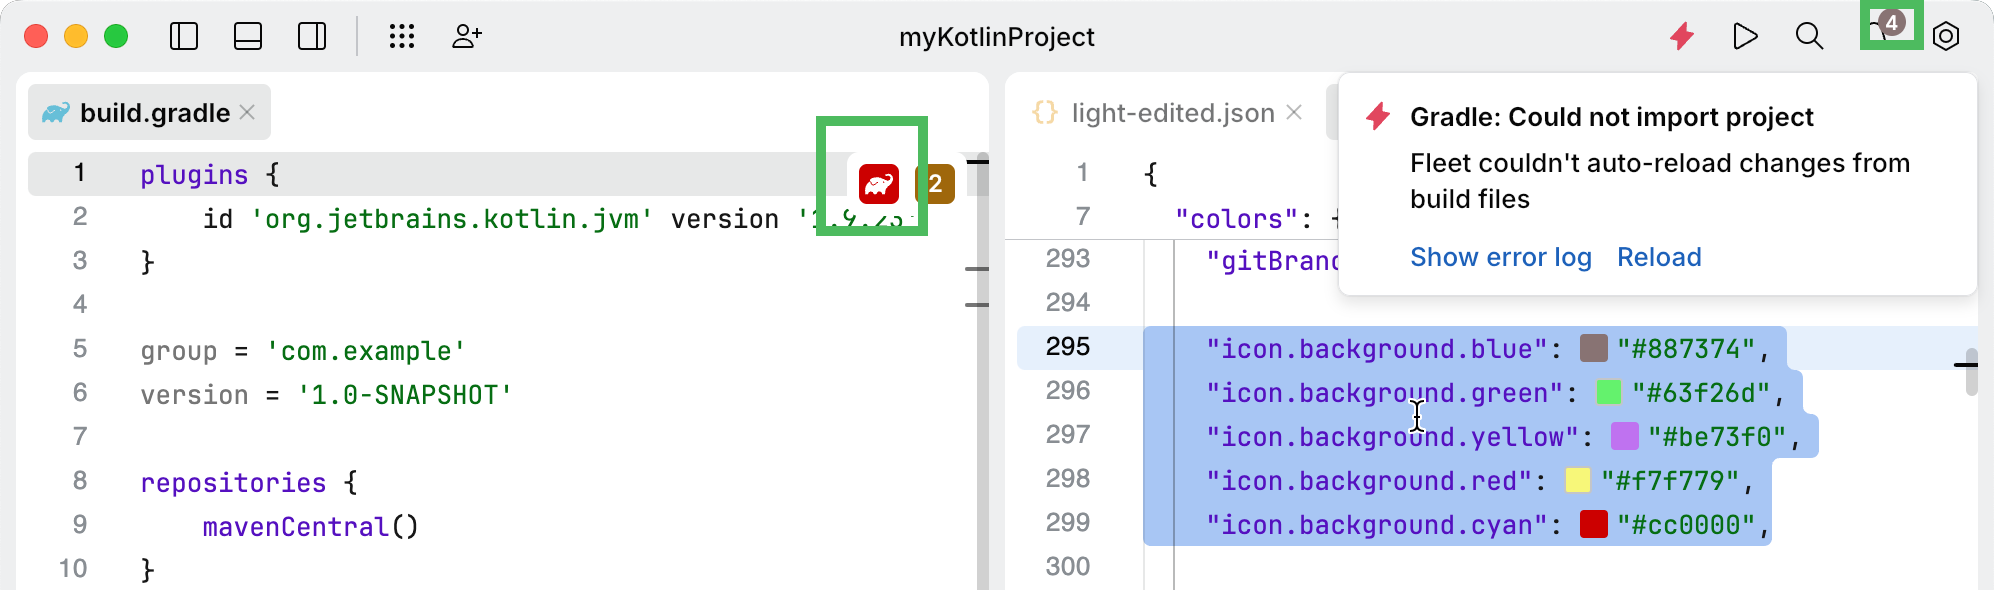Click the red #cc0000 color swatch

coord(1594,524)
